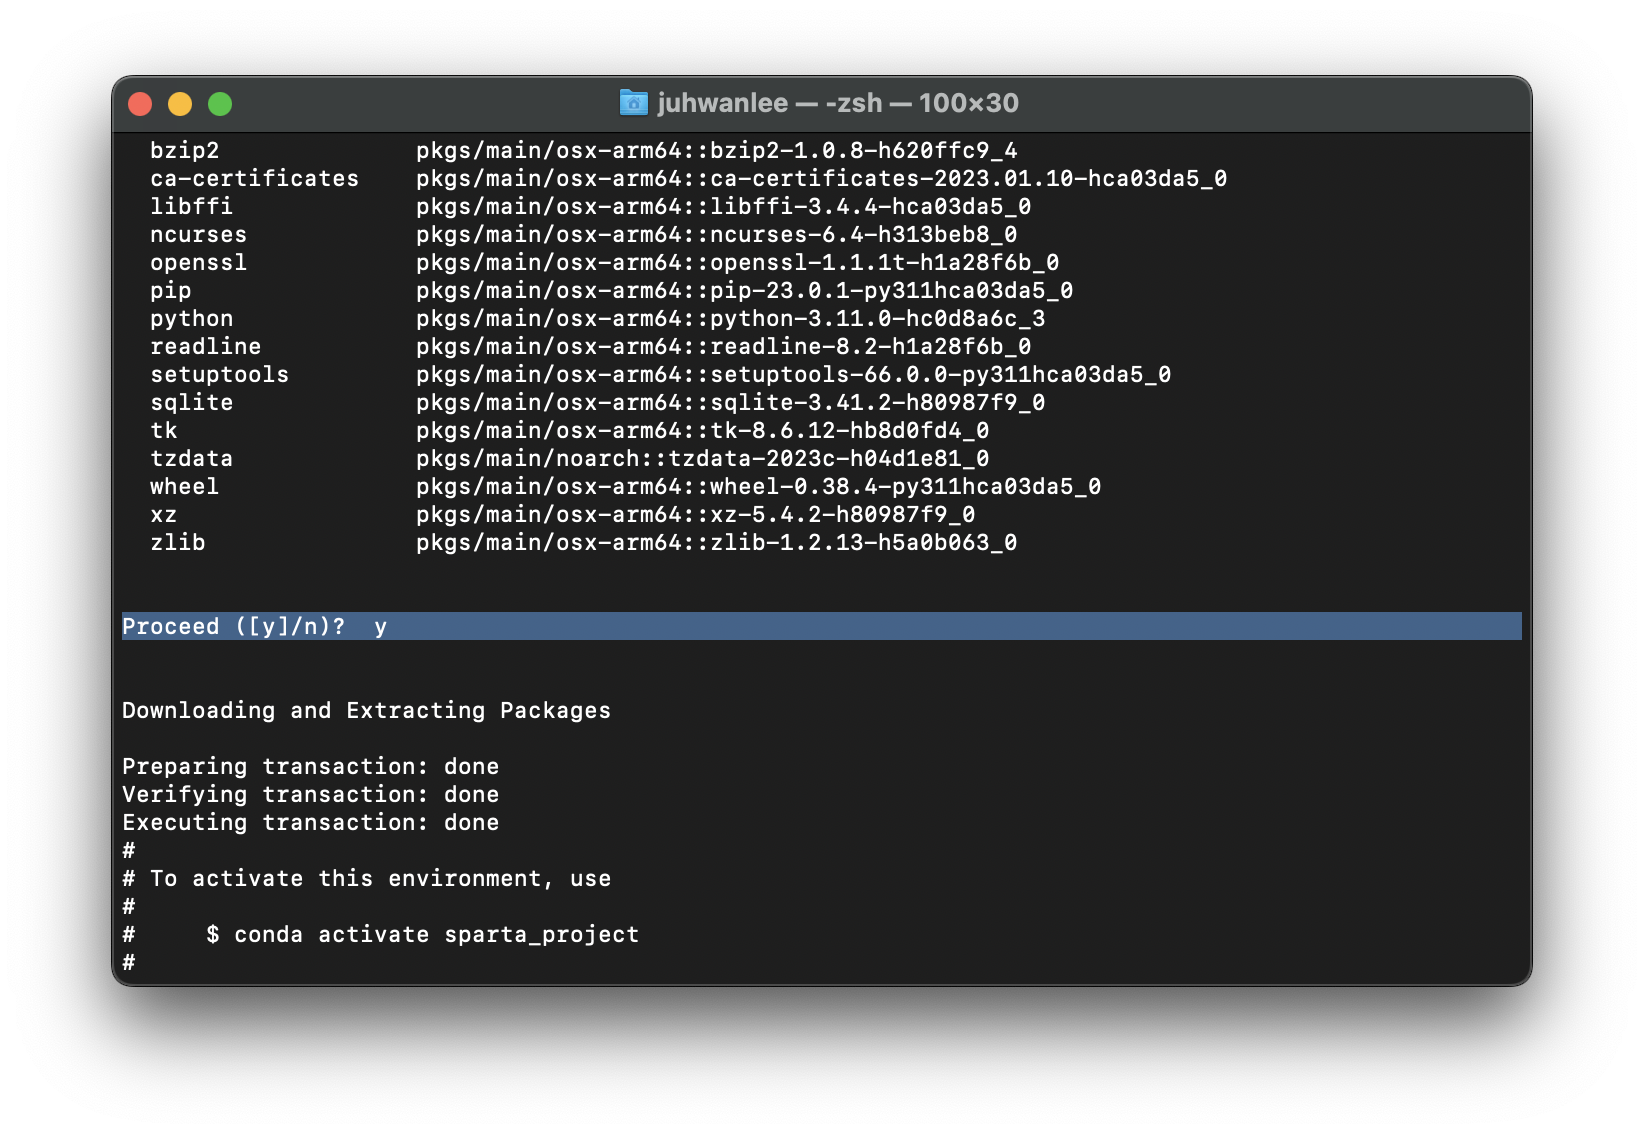This screenshot has height=1134, width=1644.
Task: Click the 'pip-23.0.1-py311hca03da5_0' path
Action: coord(892,291)
